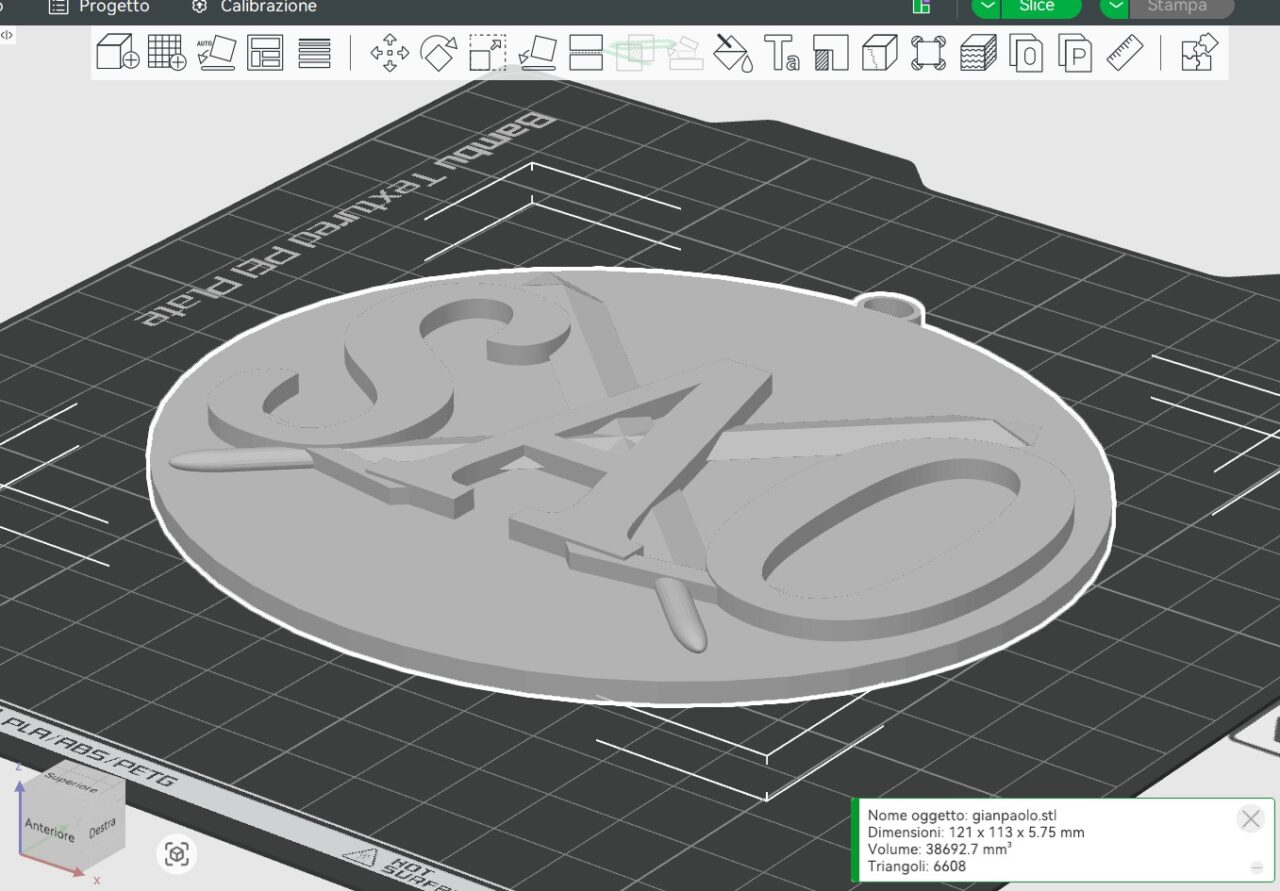Open the Measure ruler tool

[x=1124, y=52]
